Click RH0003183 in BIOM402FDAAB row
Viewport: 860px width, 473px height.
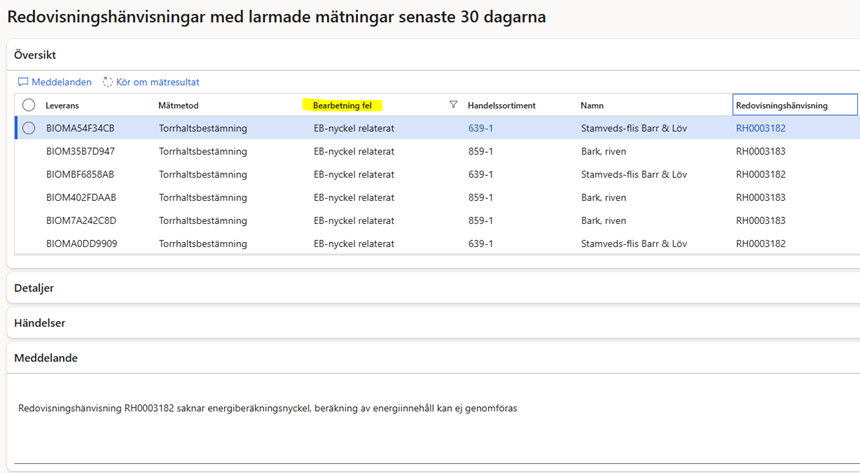[761, 198]
